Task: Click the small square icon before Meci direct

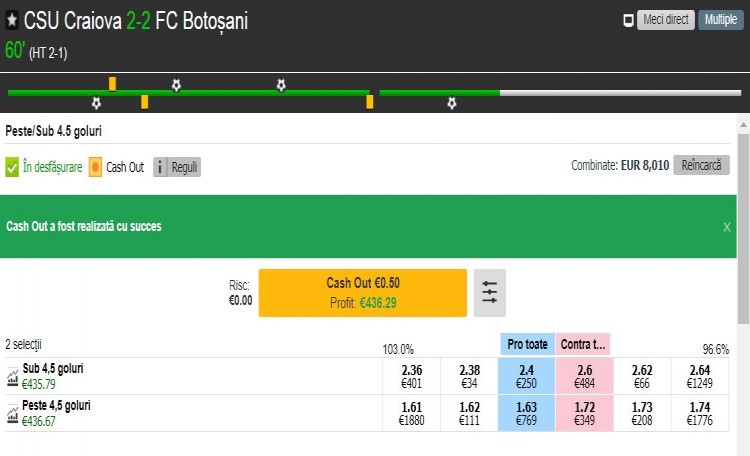Action: point(628,20)
